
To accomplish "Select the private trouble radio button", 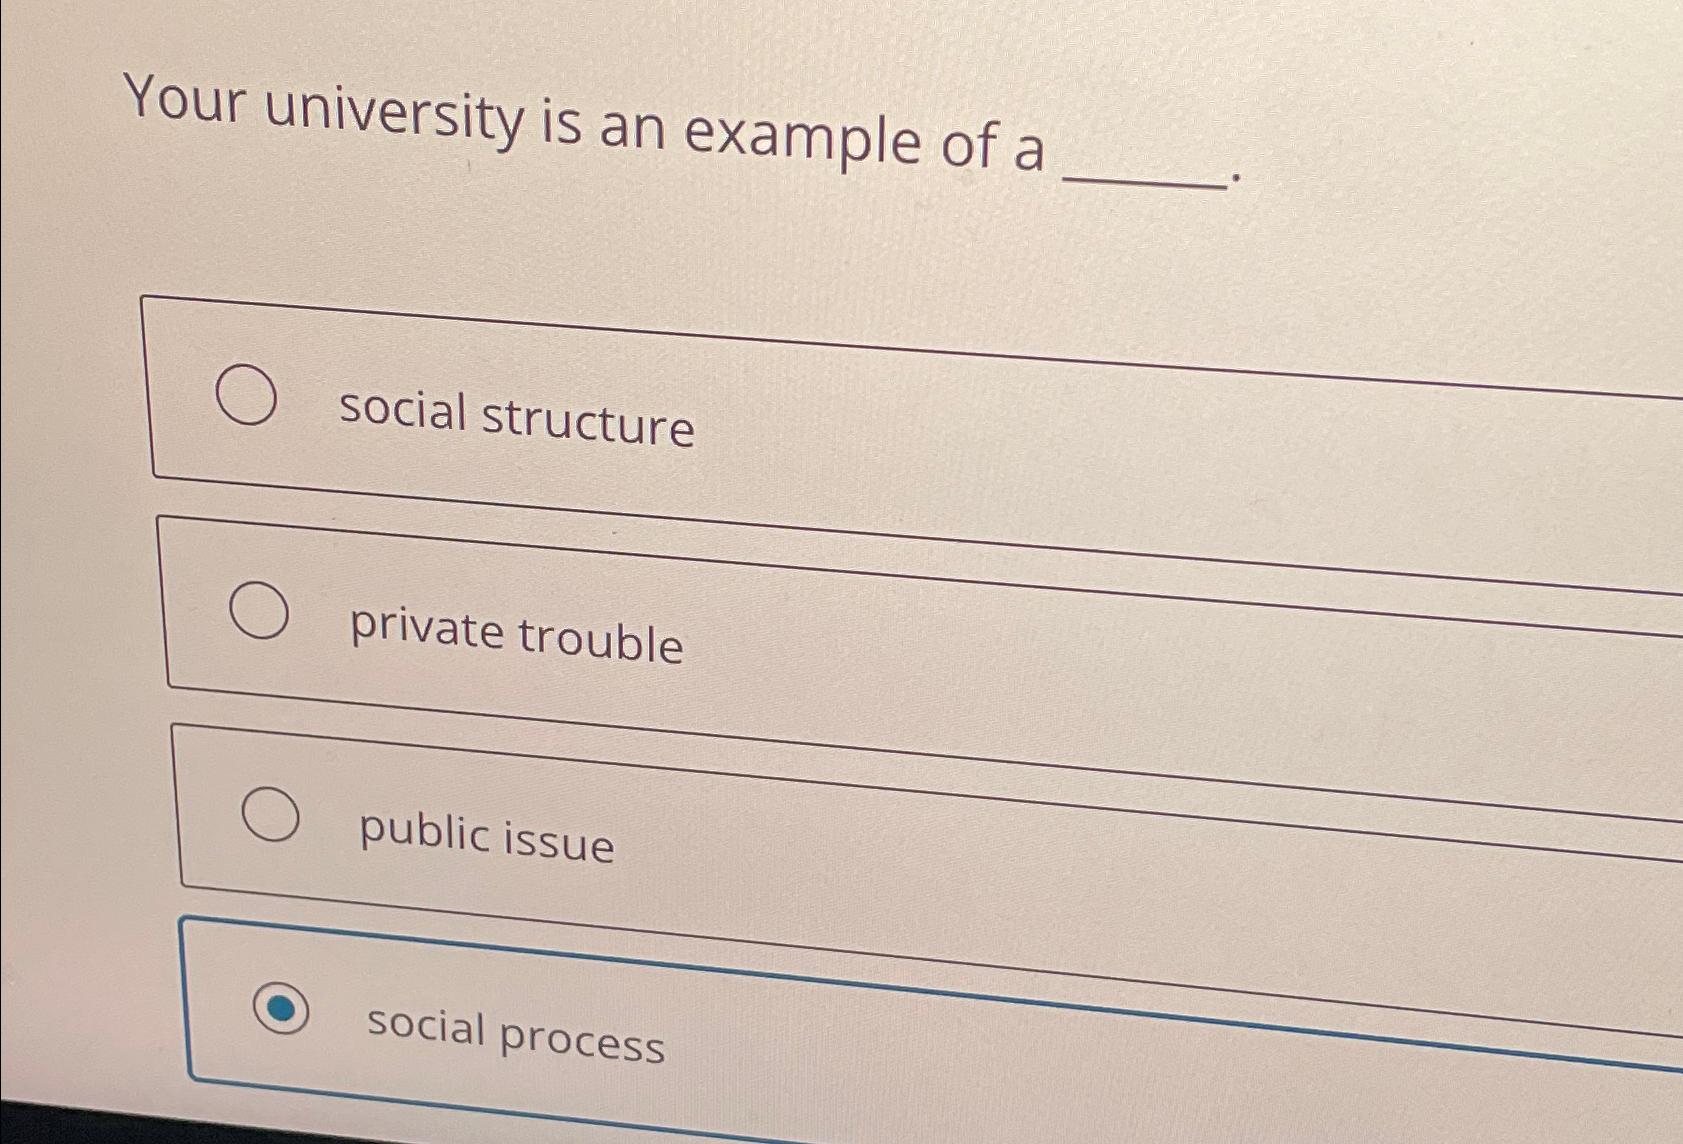I will click(262, 610).
